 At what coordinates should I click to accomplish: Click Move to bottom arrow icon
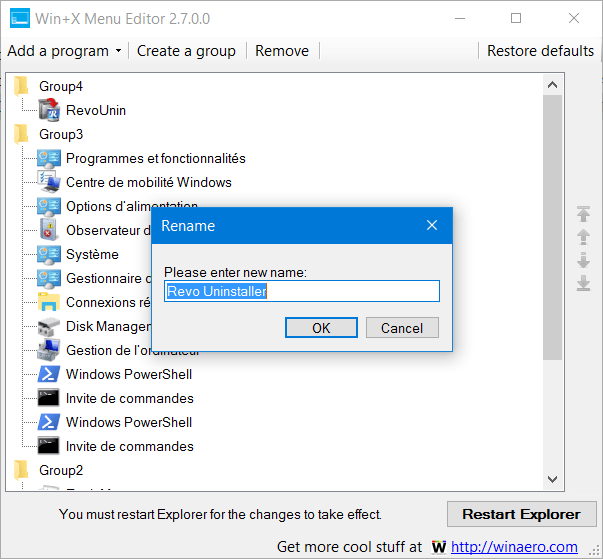pyautogui.click(x=583, y=283)
